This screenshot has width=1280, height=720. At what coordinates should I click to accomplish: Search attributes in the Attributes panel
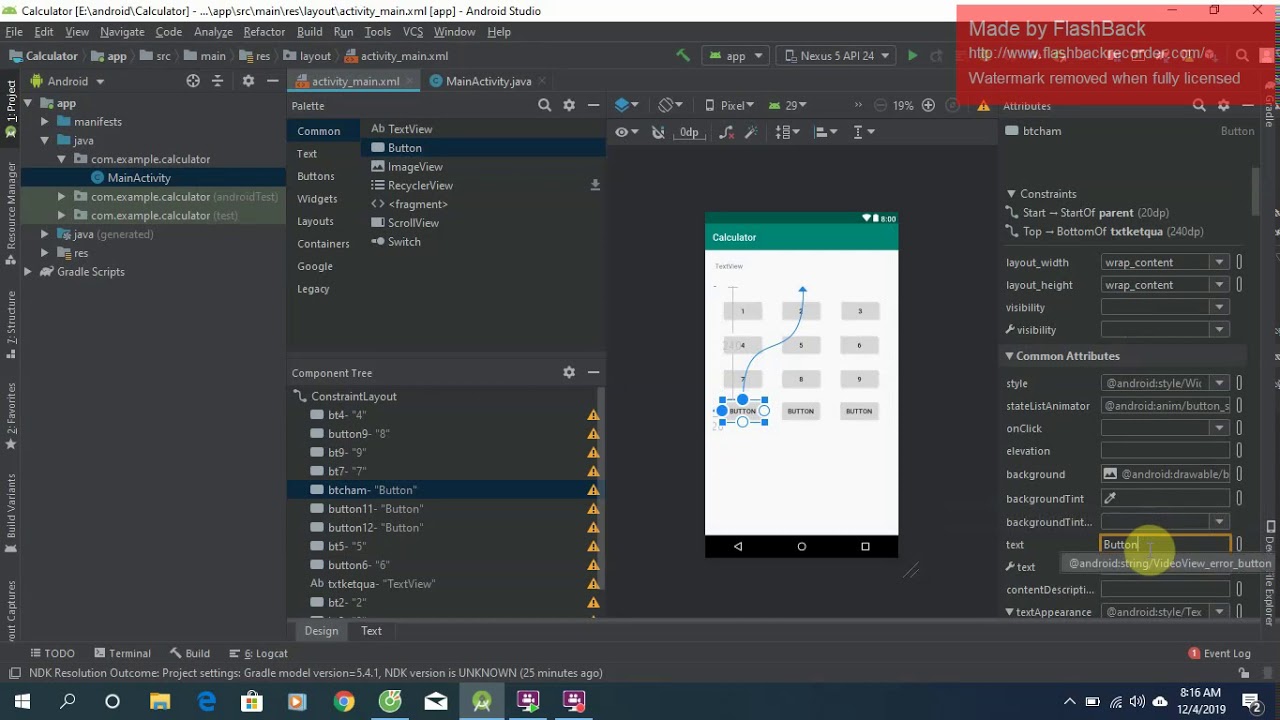[x=1199, y=105]
